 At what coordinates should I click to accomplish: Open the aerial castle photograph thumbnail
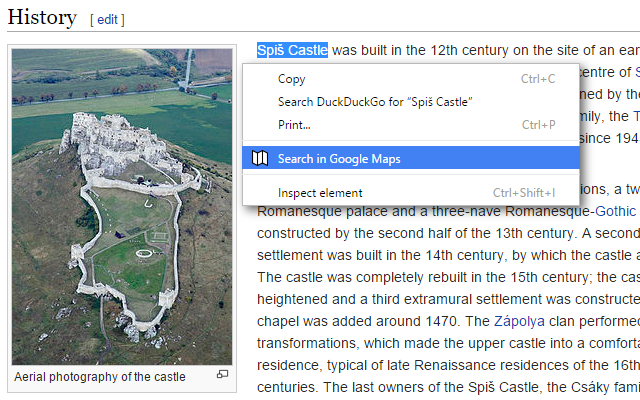[122, 207]
